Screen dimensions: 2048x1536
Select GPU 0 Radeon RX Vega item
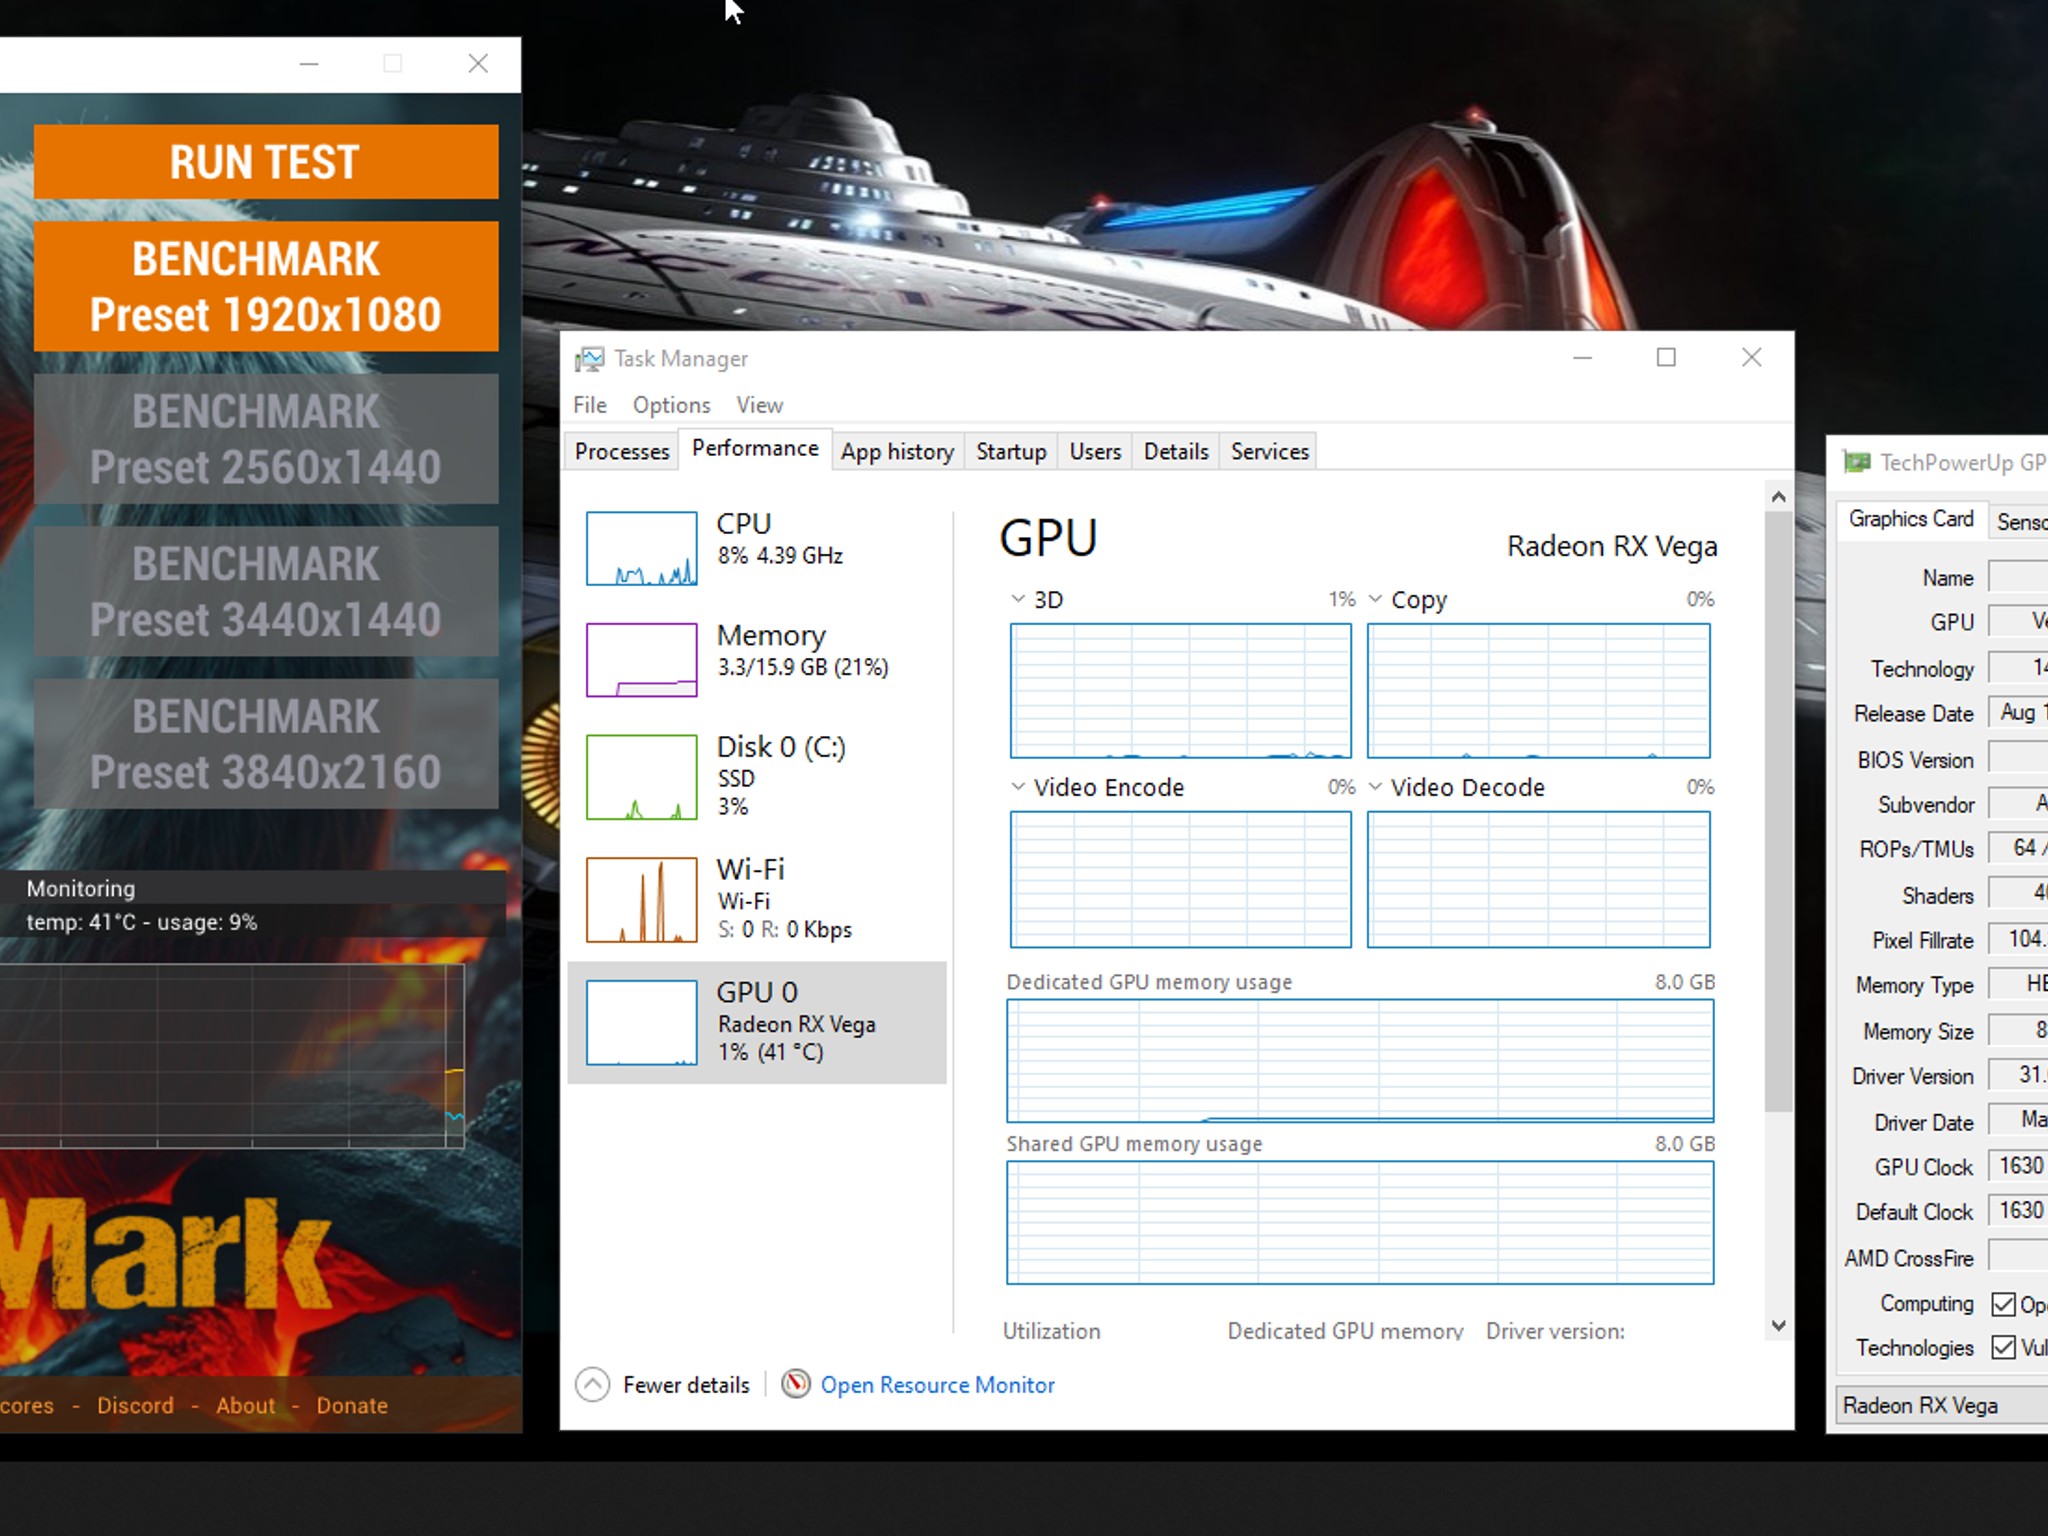click(757, 1022)
